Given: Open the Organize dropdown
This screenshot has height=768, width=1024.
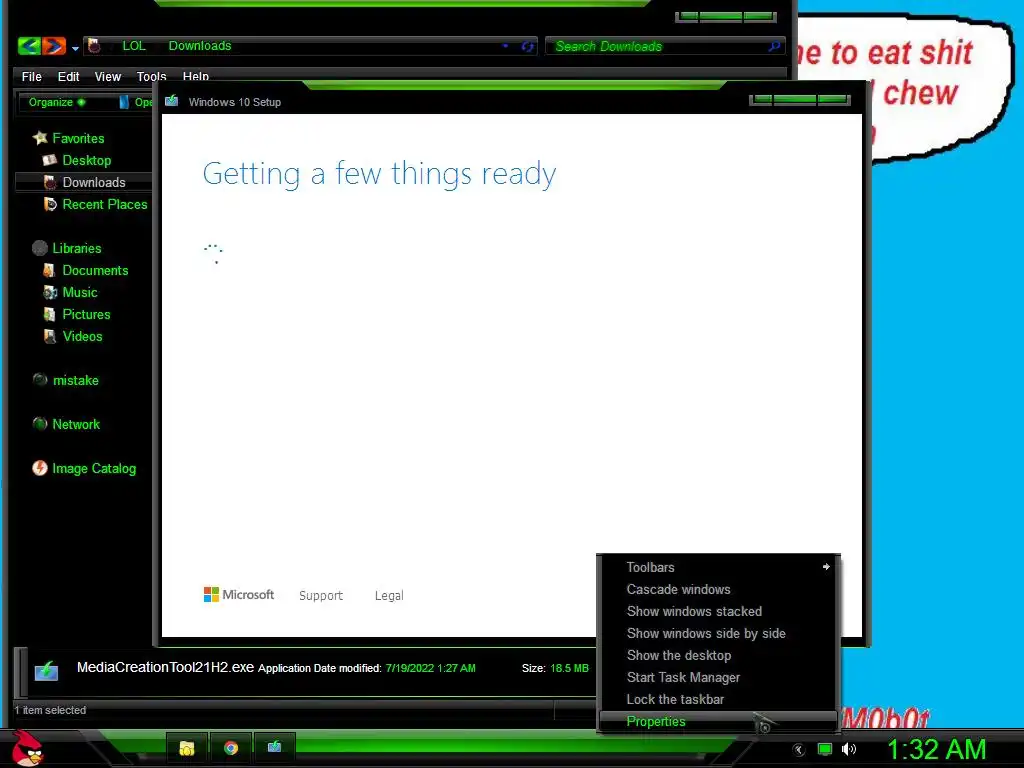Looking at the screenshot, I should point(57,102).
